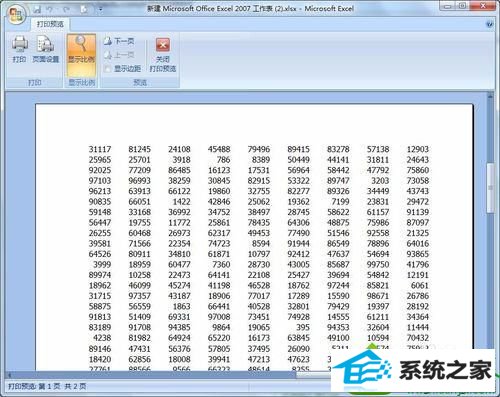
Task: Click the value 9864 in the preview
Action: coord(221,327)
